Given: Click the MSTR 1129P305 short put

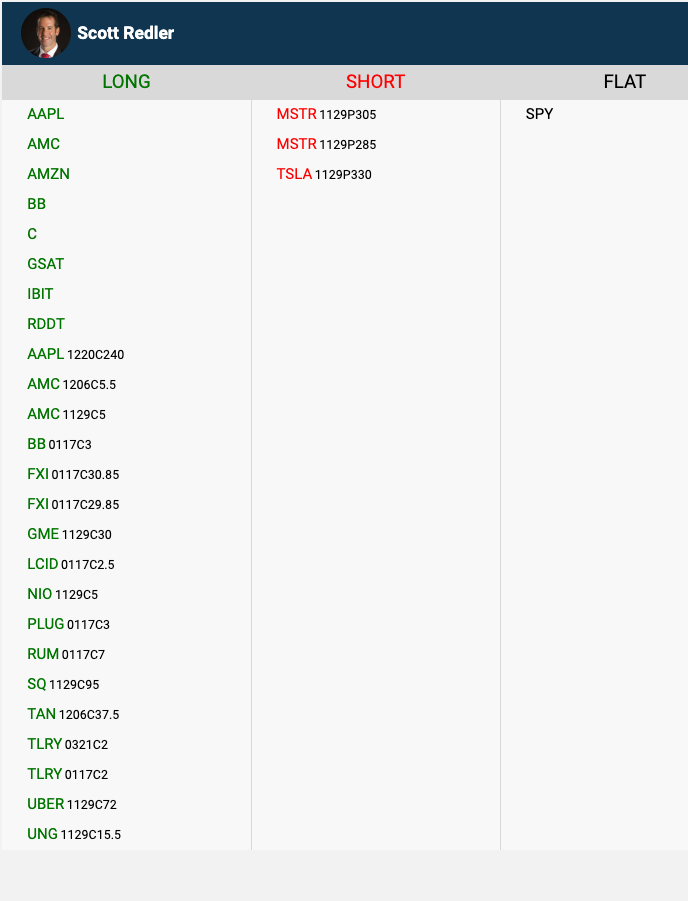Looking at the screenshot, I should click(326, 114).
